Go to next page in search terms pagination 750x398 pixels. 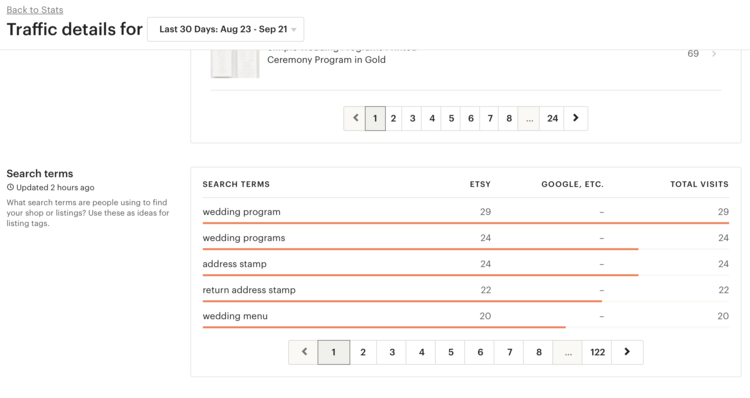627,352
